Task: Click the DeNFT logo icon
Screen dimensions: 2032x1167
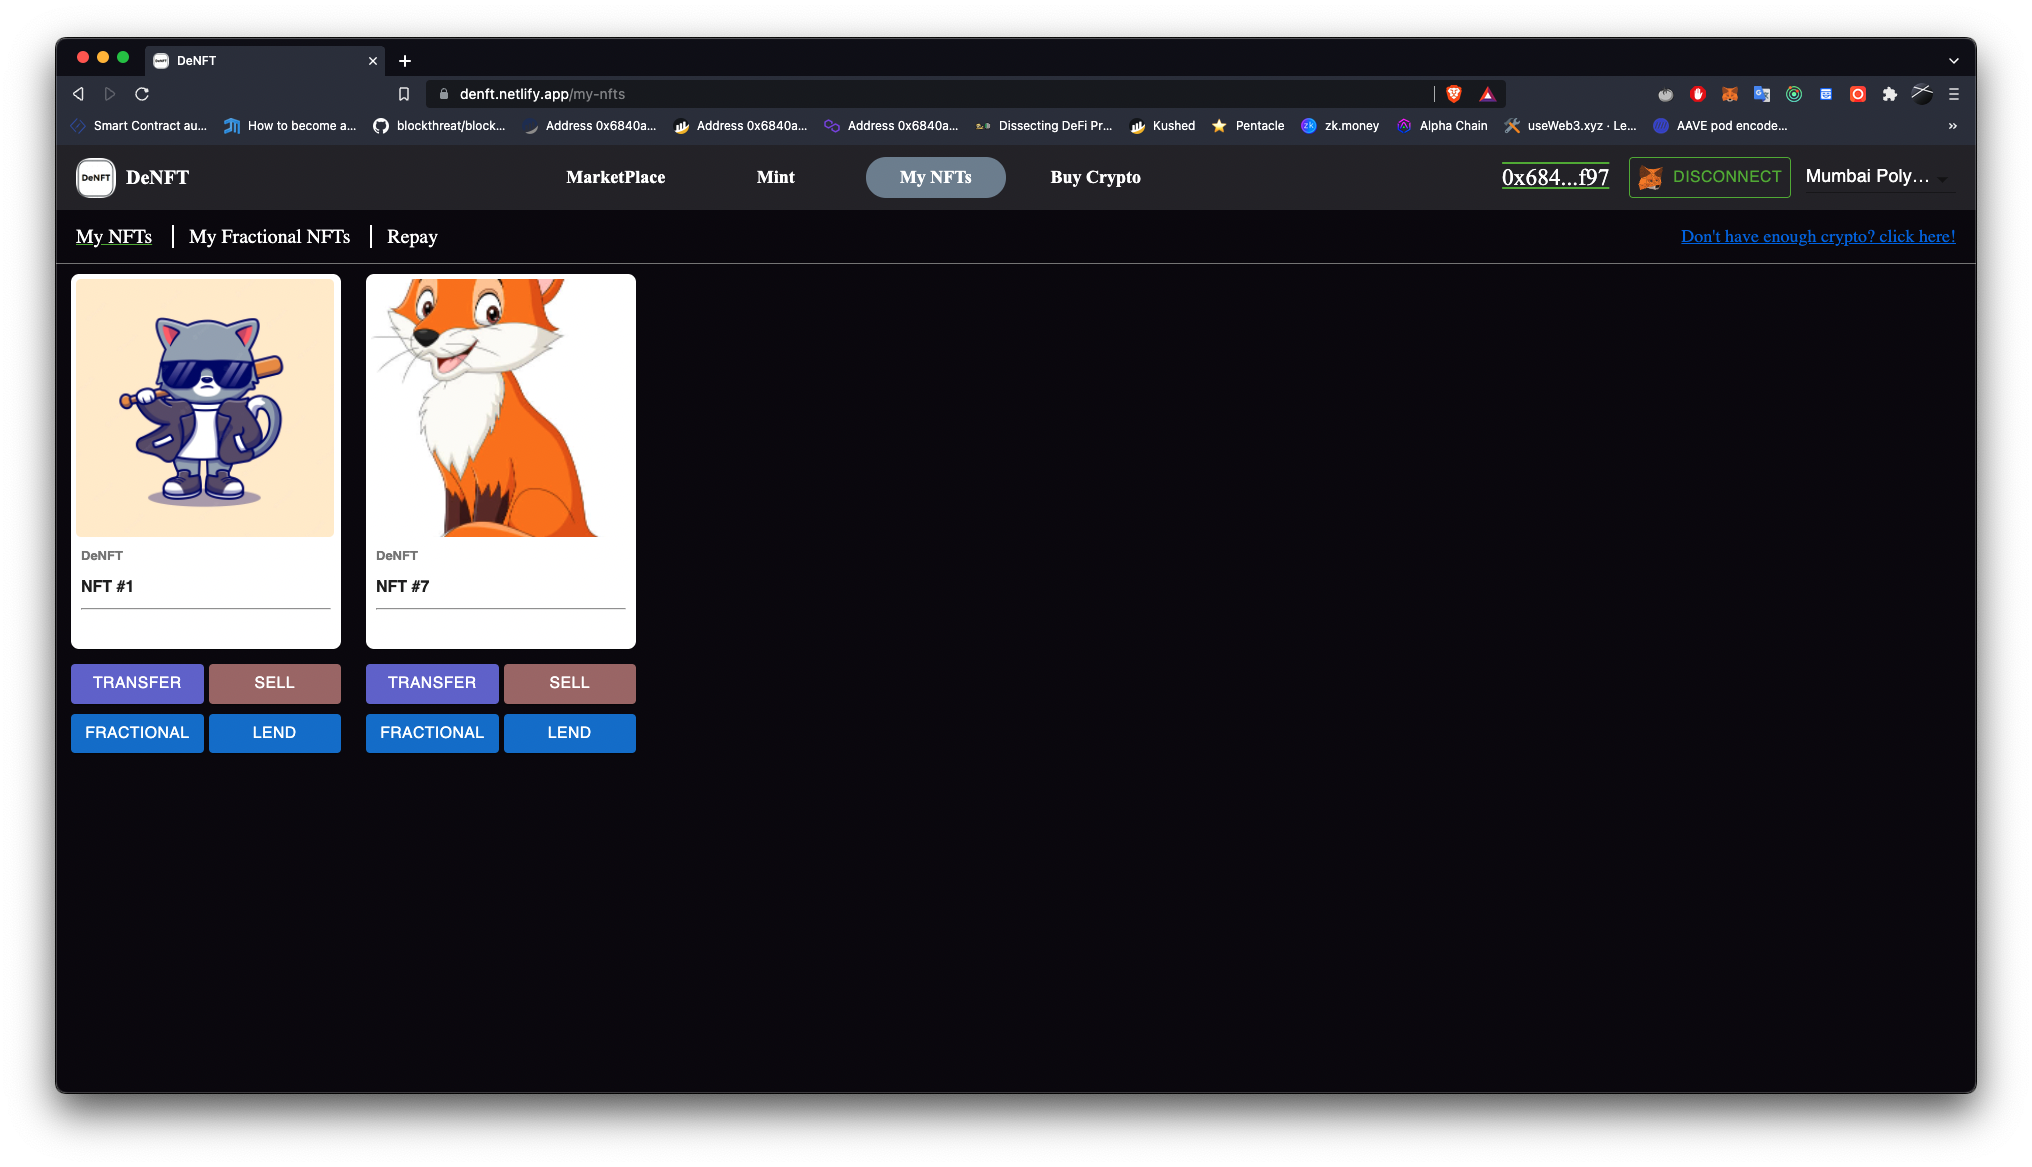Action: pos(96,178)
